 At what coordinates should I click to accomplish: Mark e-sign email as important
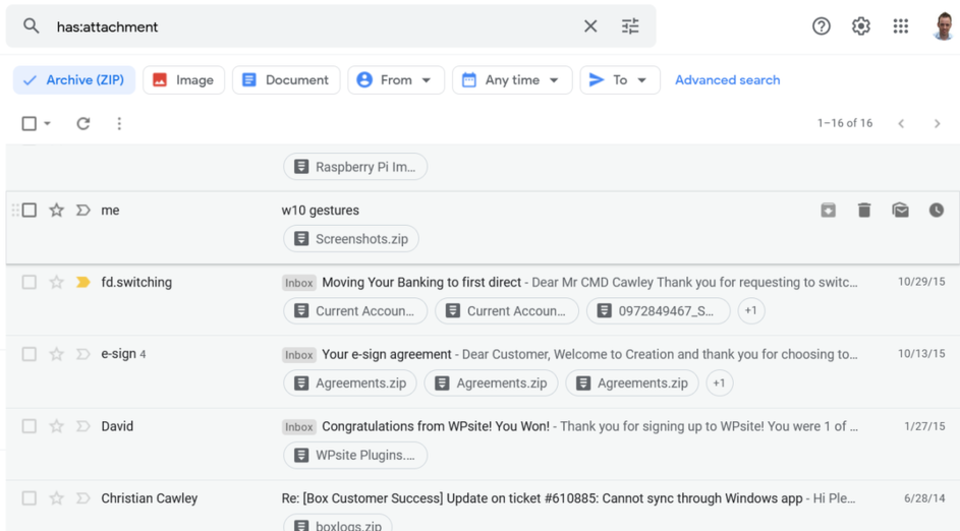pos(83,354)
